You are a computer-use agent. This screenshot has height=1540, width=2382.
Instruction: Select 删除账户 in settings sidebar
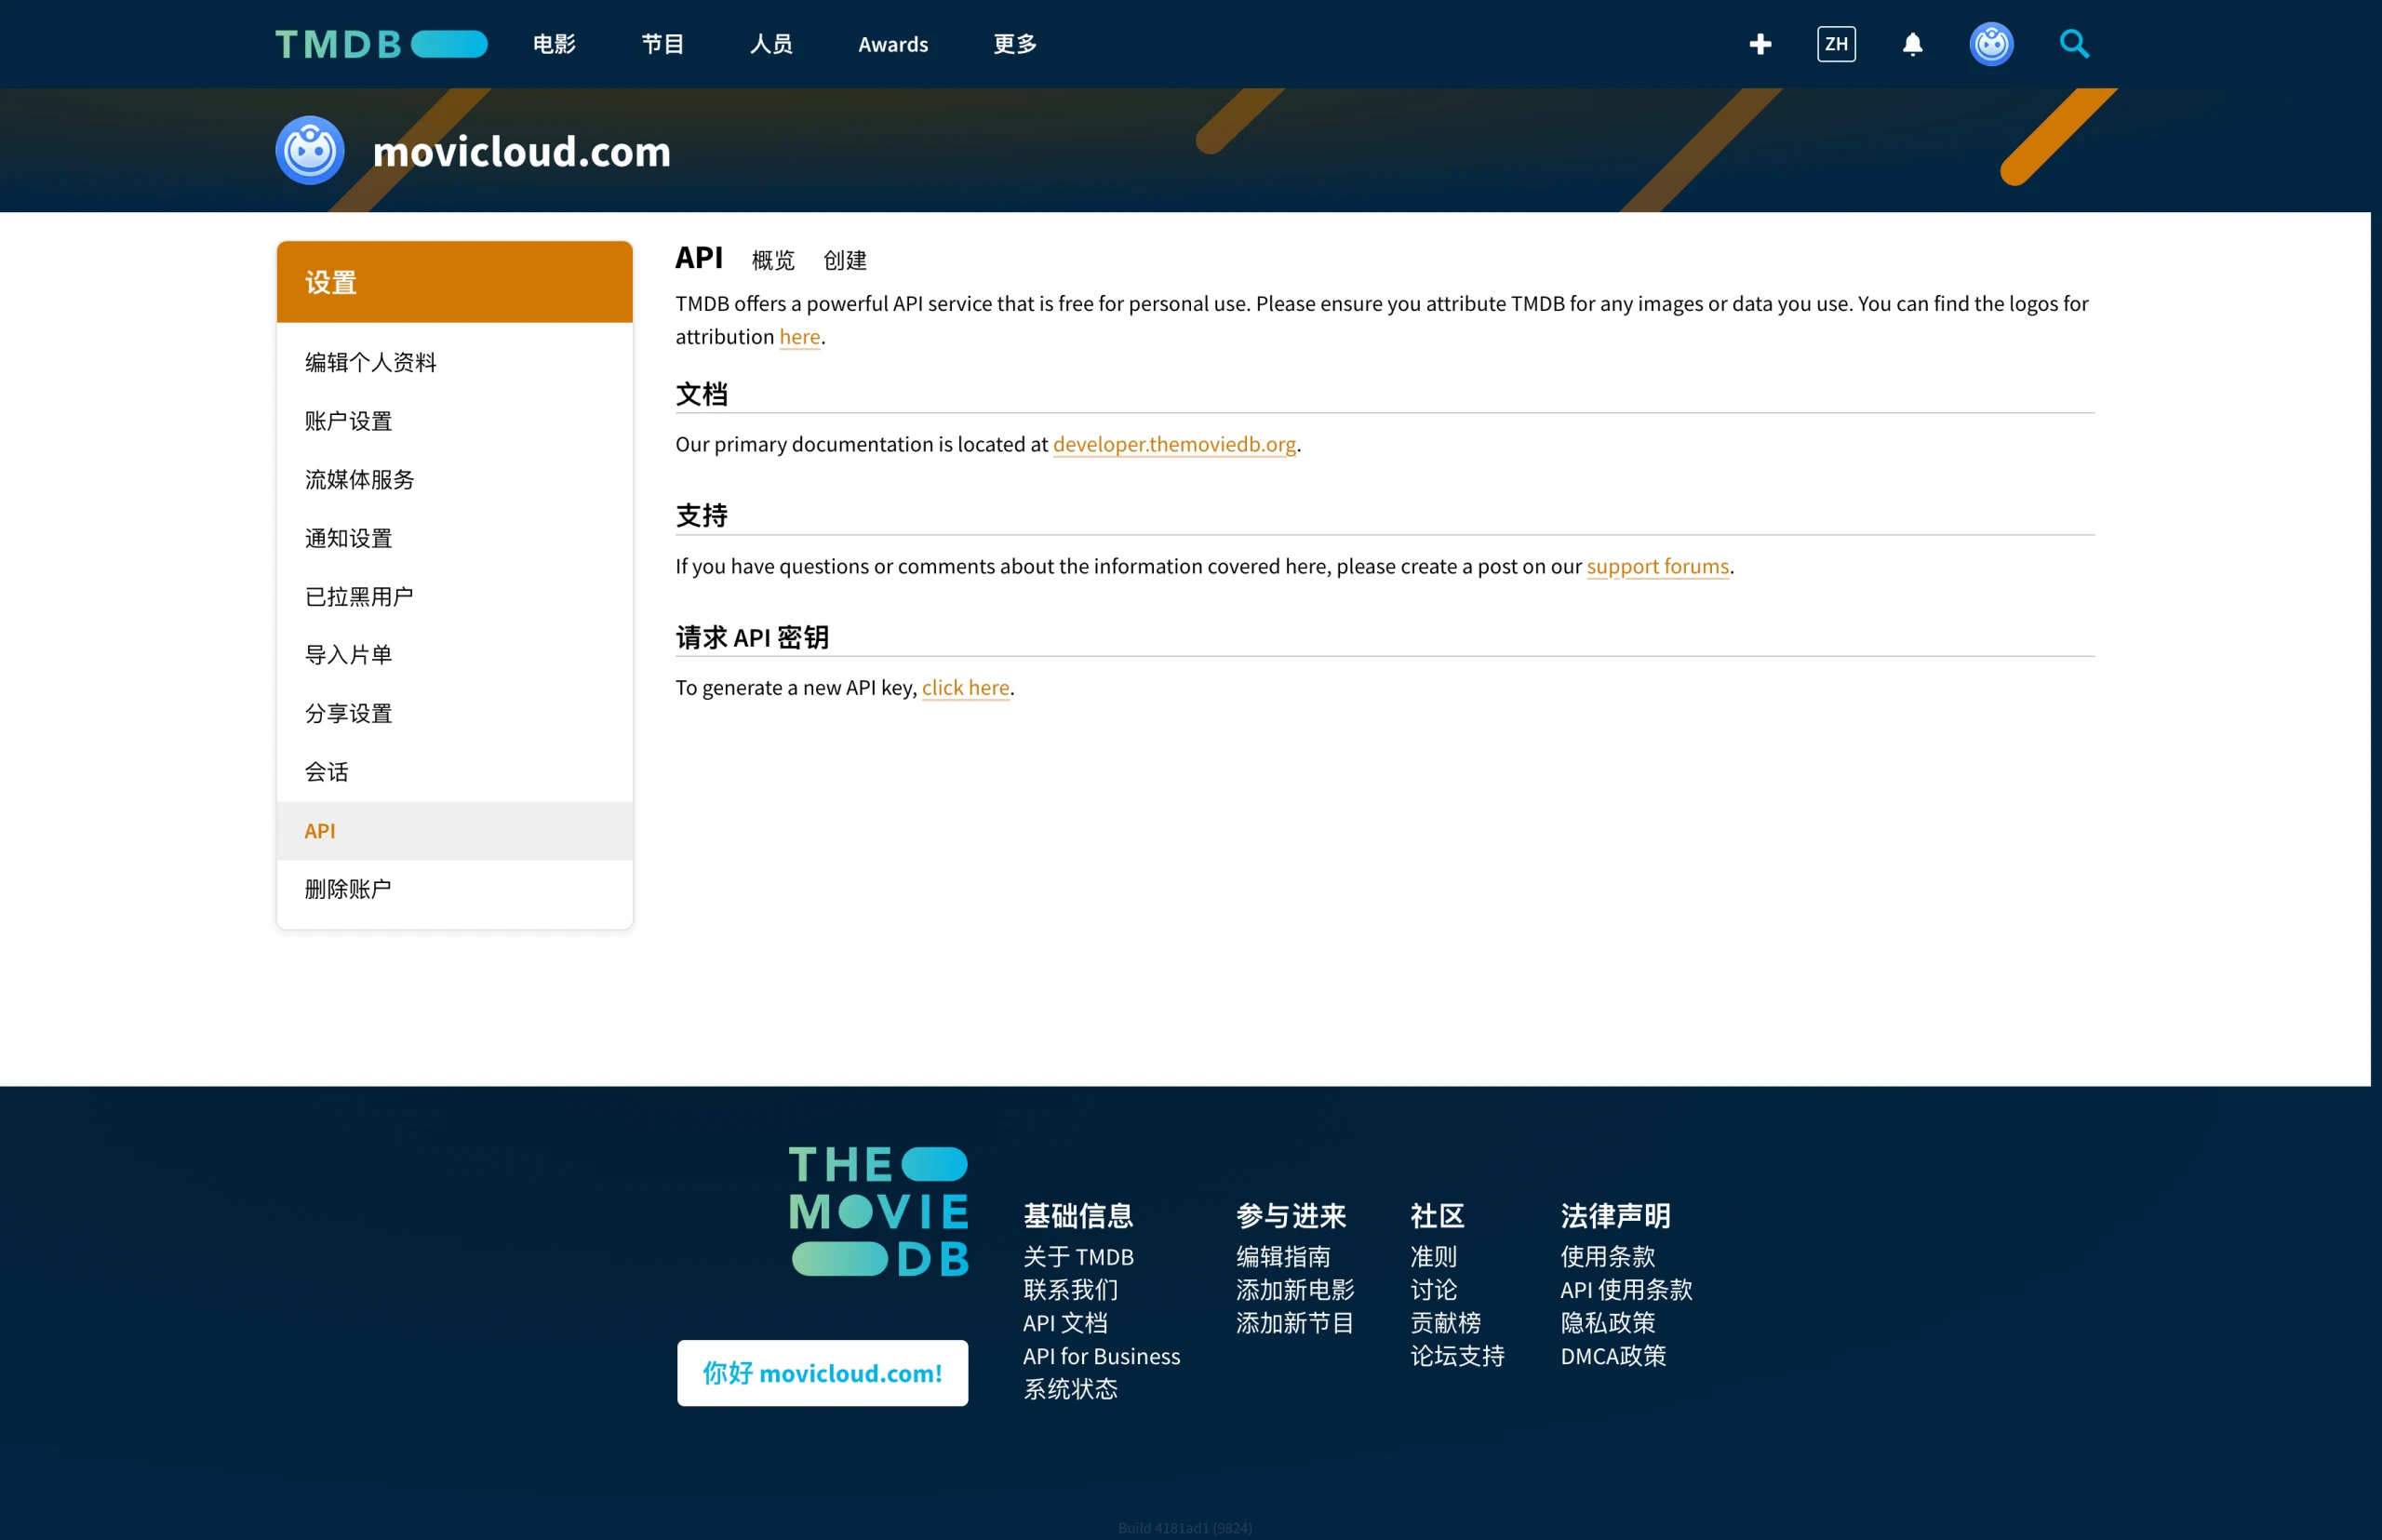(x=455, y=889)
